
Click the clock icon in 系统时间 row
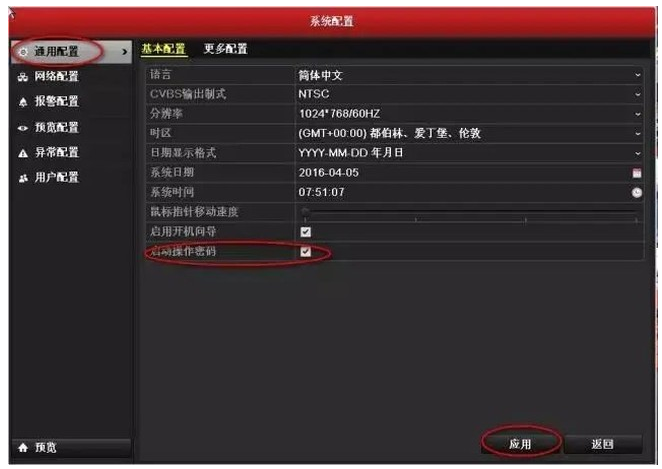tap(637, 192)
